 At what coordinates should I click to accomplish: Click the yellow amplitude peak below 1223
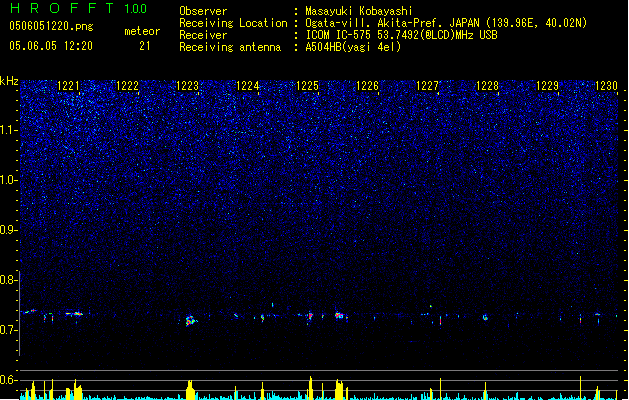click(191, 390)
